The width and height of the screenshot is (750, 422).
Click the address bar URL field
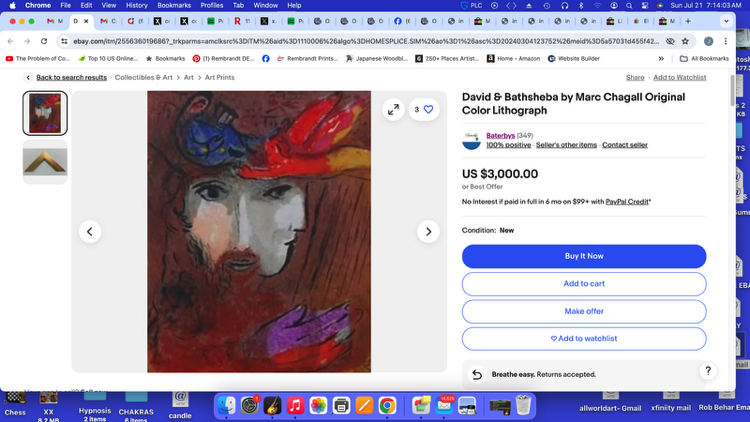point(366,41)
